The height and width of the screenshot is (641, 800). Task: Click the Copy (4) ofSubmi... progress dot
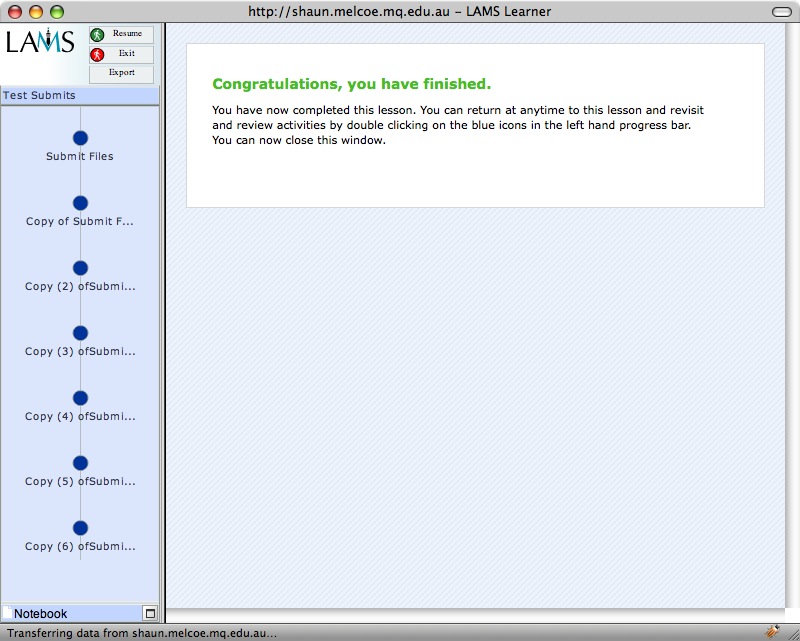point(80,398)
